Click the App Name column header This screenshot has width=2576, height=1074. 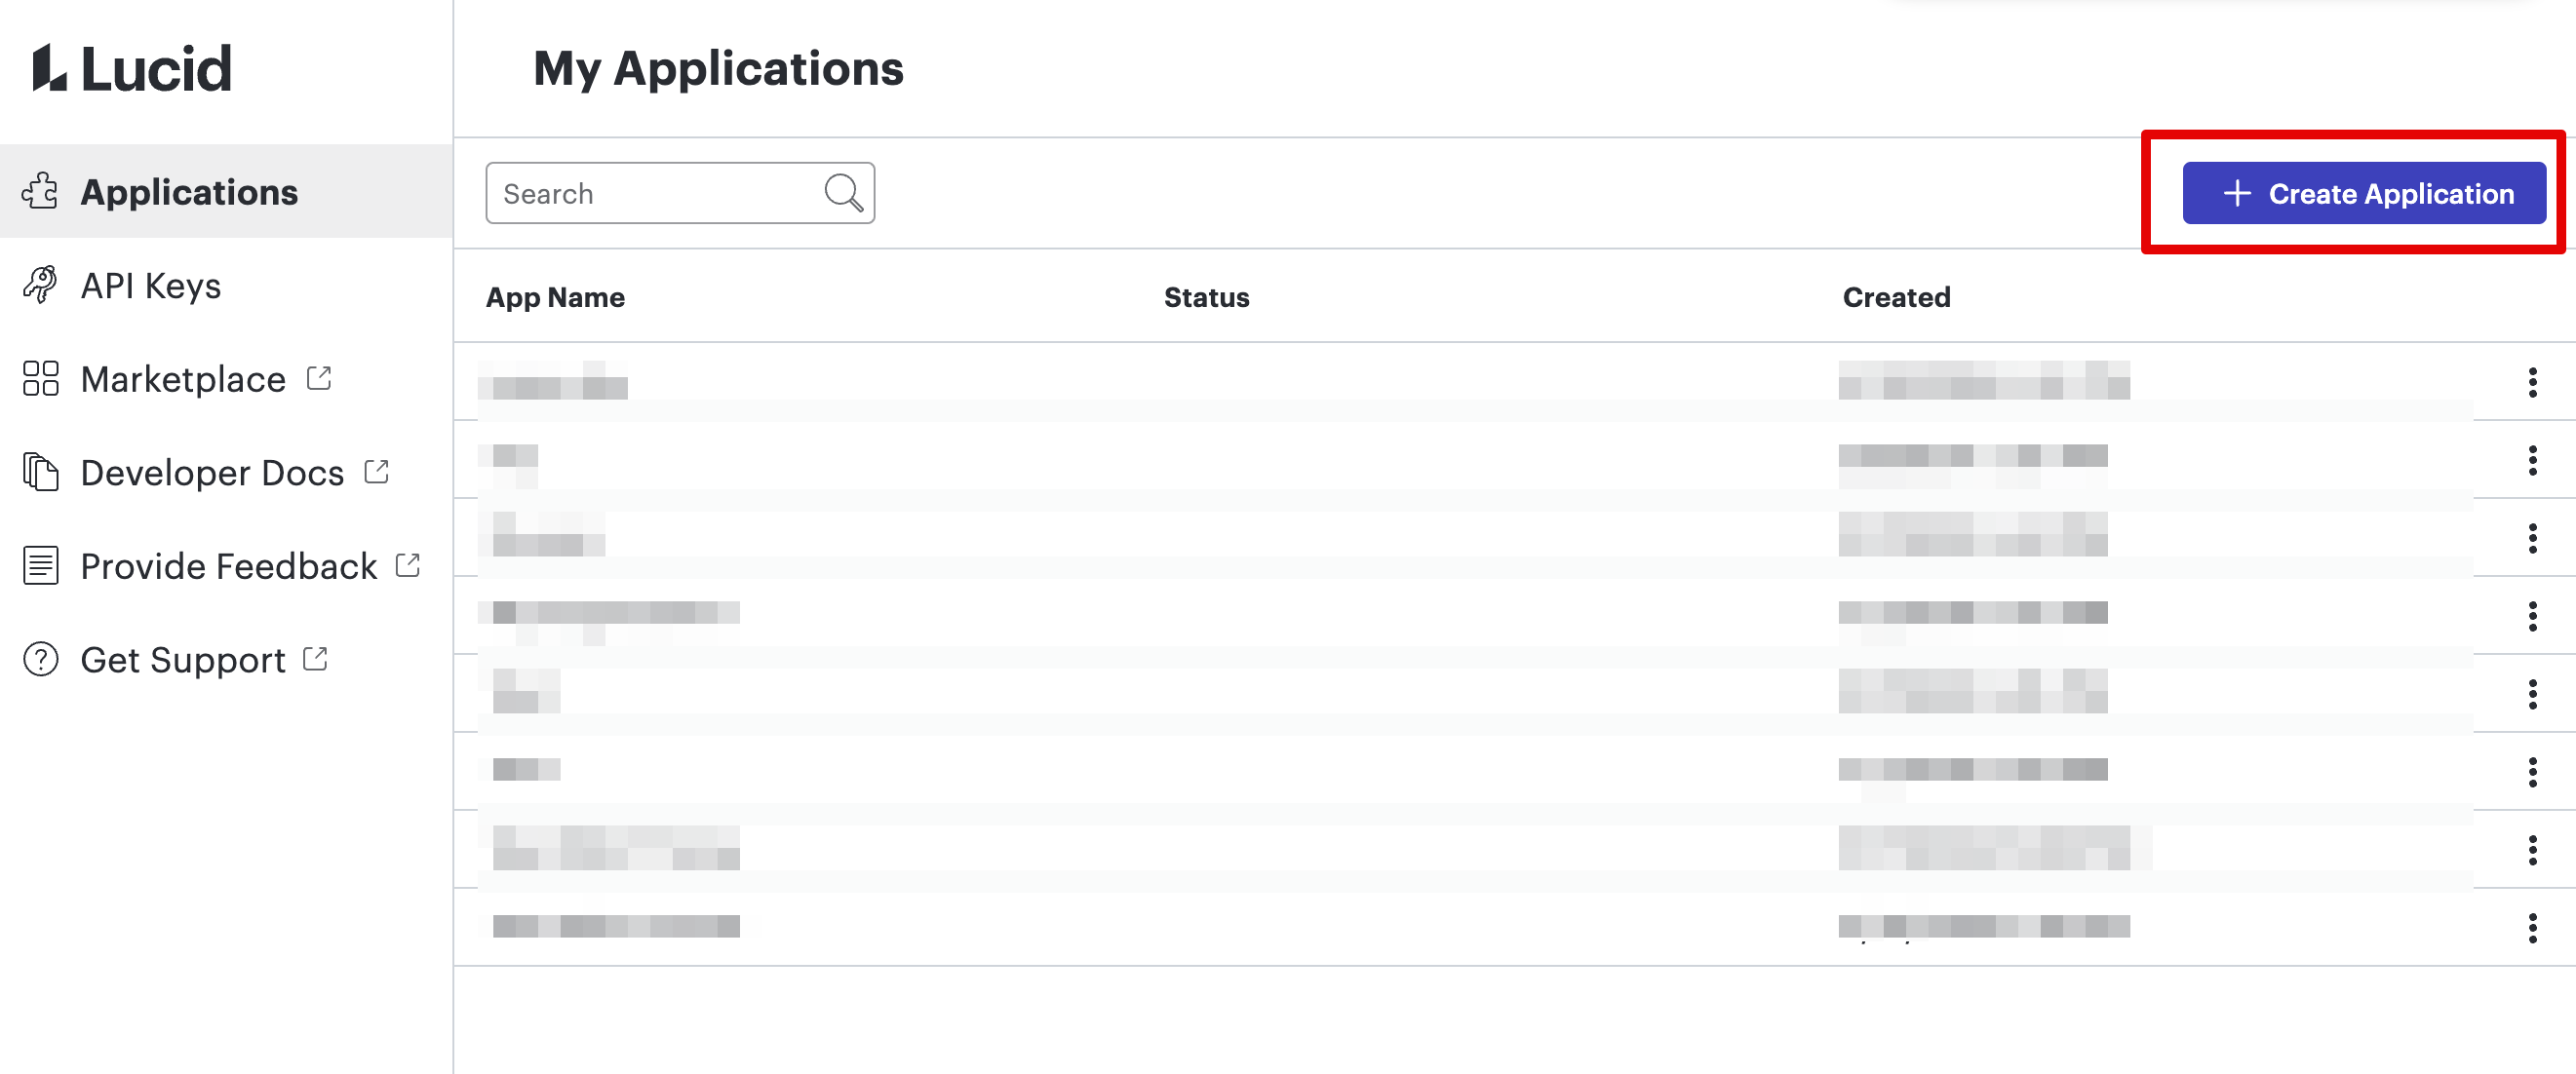point(555,297)
